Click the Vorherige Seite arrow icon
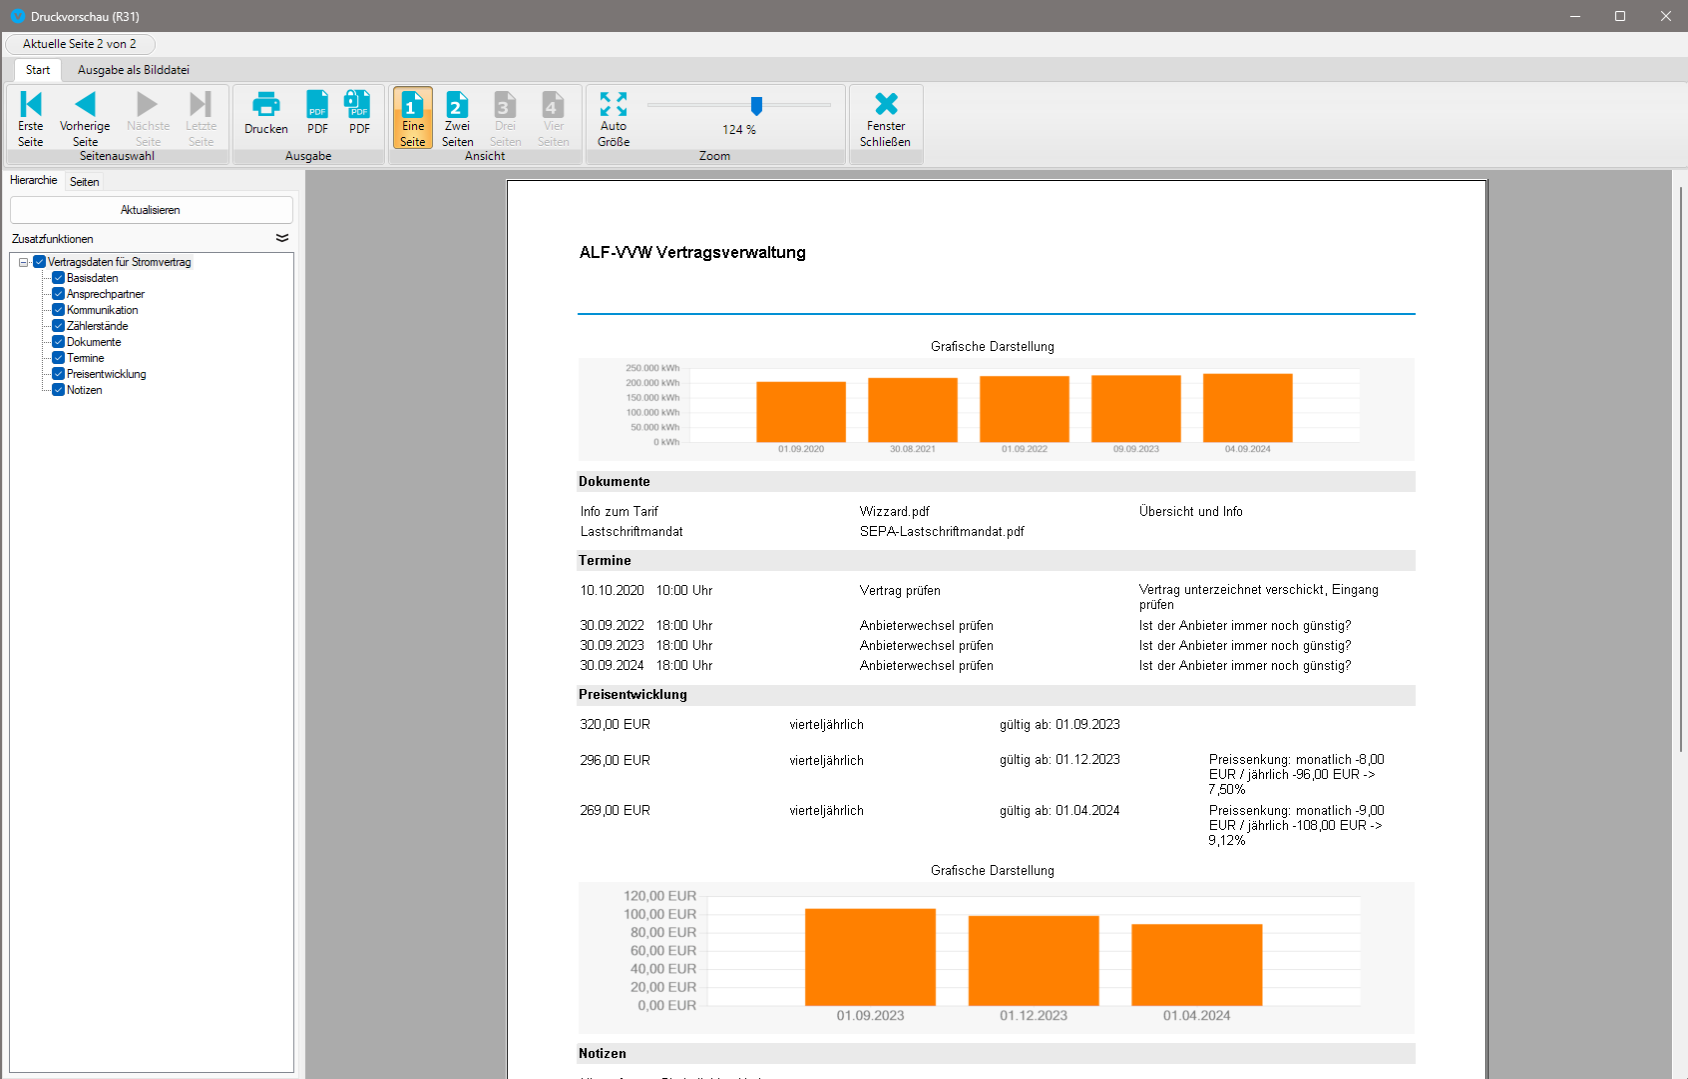 coord(85,104)
